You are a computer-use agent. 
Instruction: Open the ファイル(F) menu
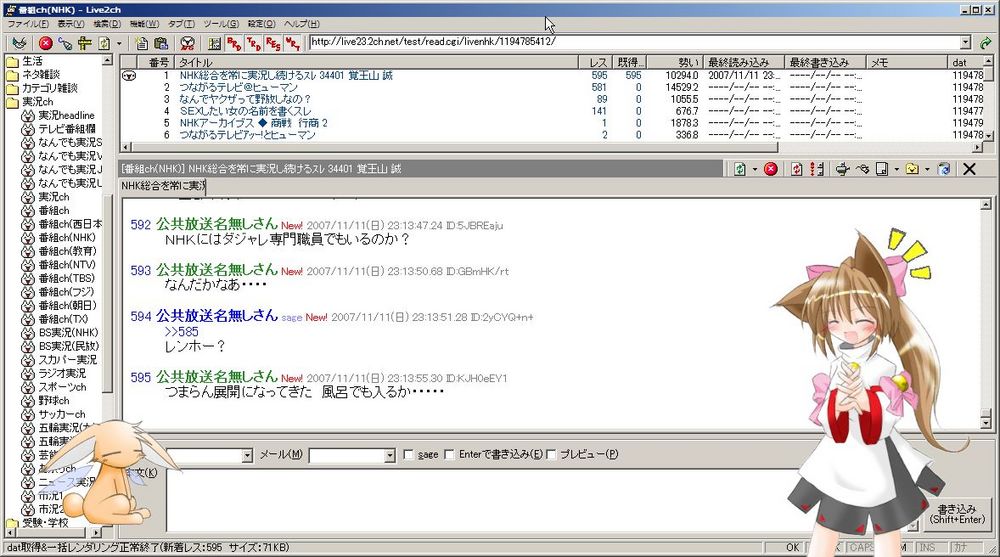pos(28,24)
